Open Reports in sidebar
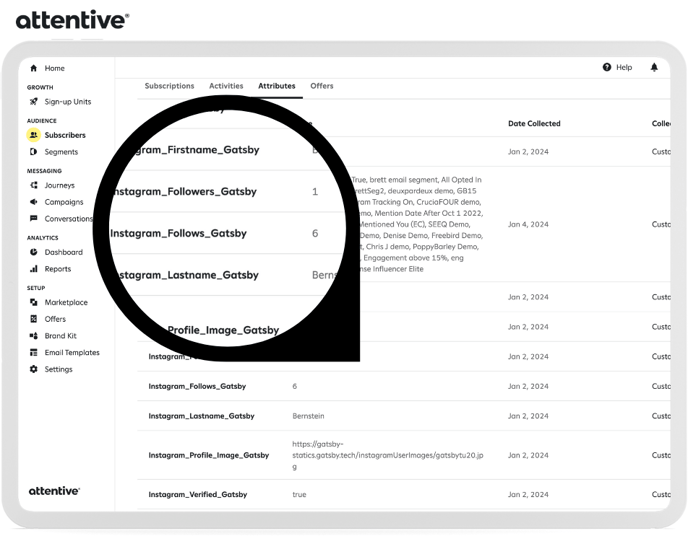 click(58, 268)
